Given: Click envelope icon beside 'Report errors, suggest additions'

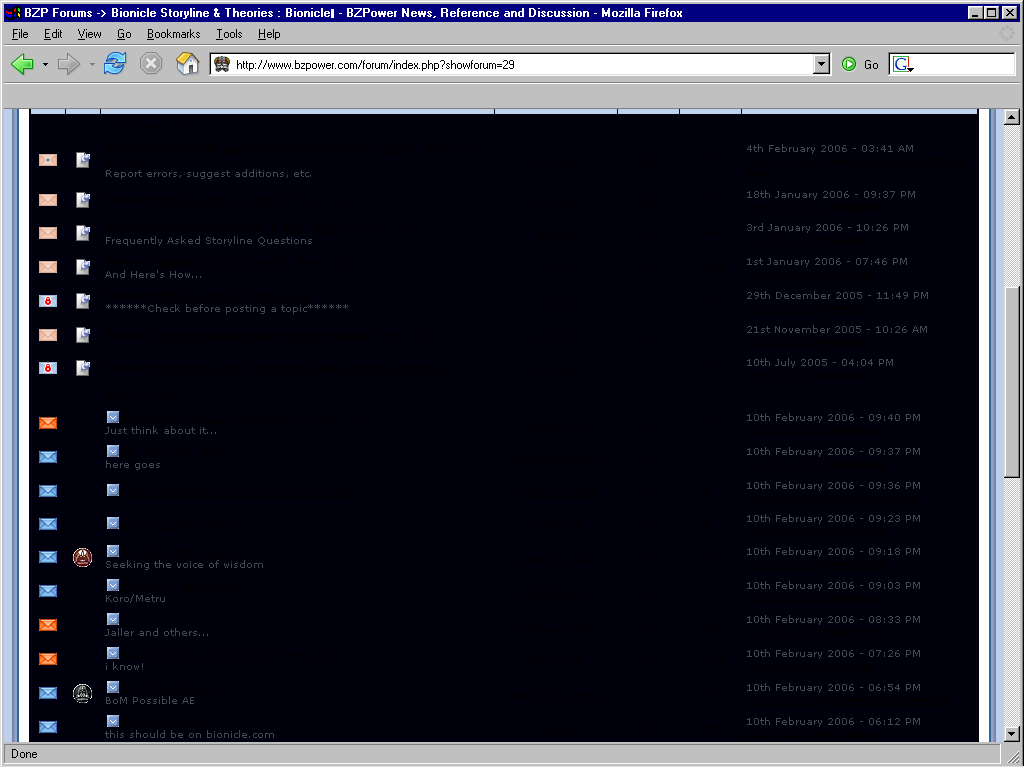Looking at the screenshot, I should coord(48,160).
